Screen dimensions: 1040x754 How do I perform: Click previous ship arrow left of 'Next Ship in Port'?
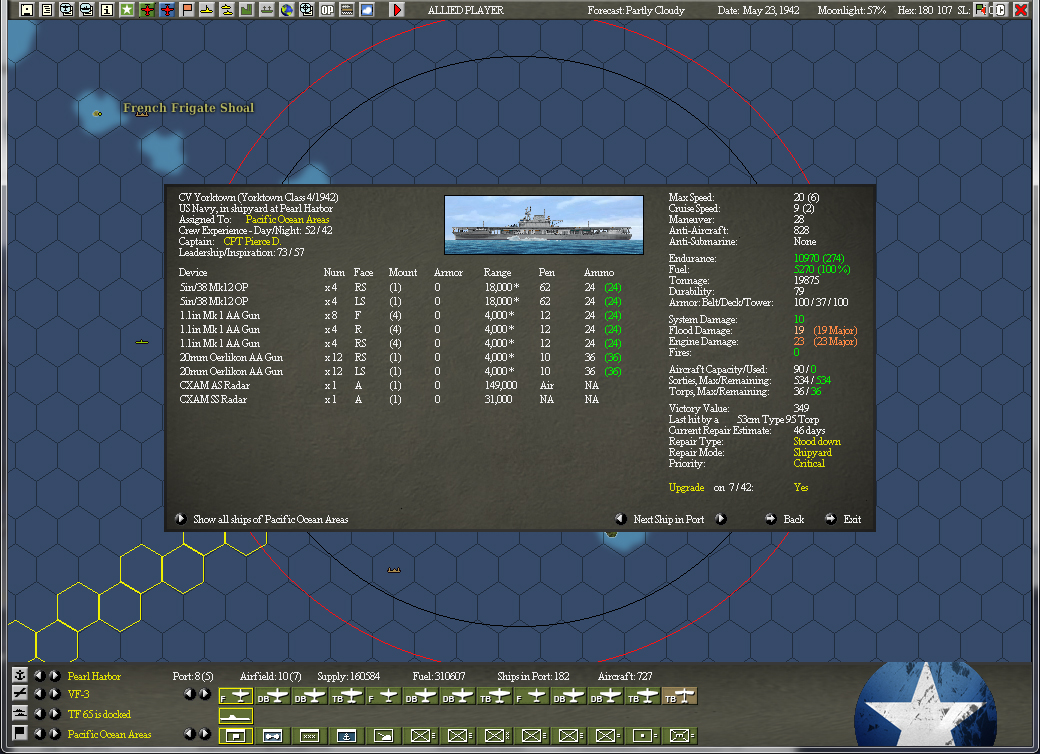[621, 519]
